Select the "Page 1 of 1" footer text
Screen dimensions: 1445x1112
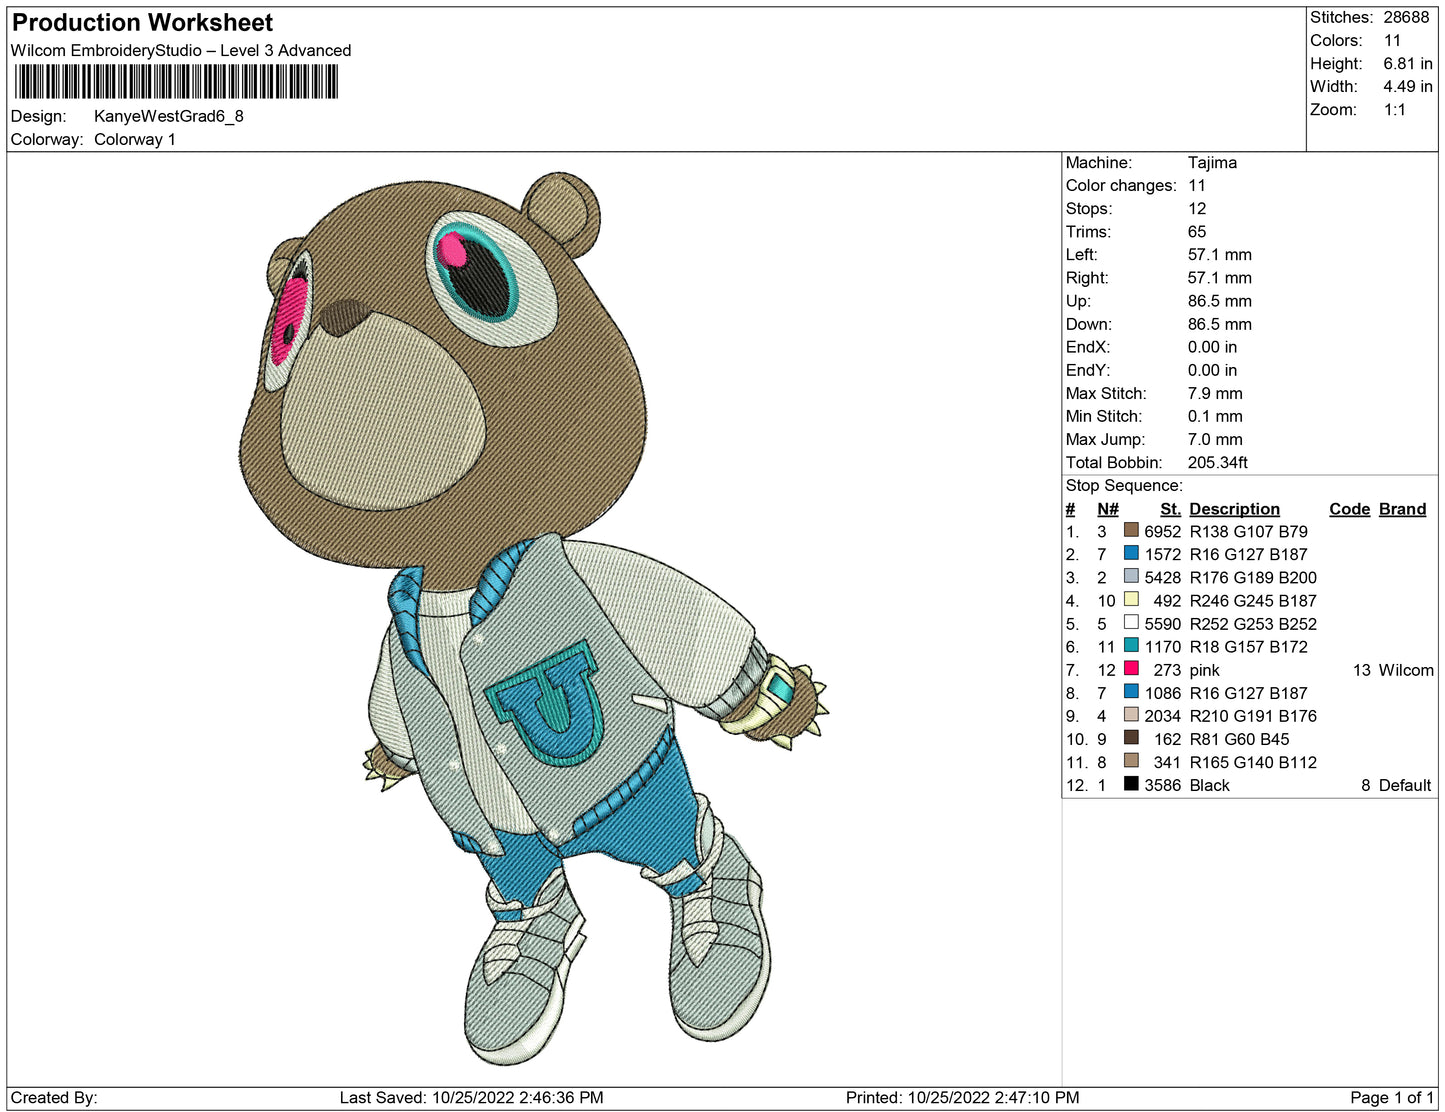[1392, 1097]
